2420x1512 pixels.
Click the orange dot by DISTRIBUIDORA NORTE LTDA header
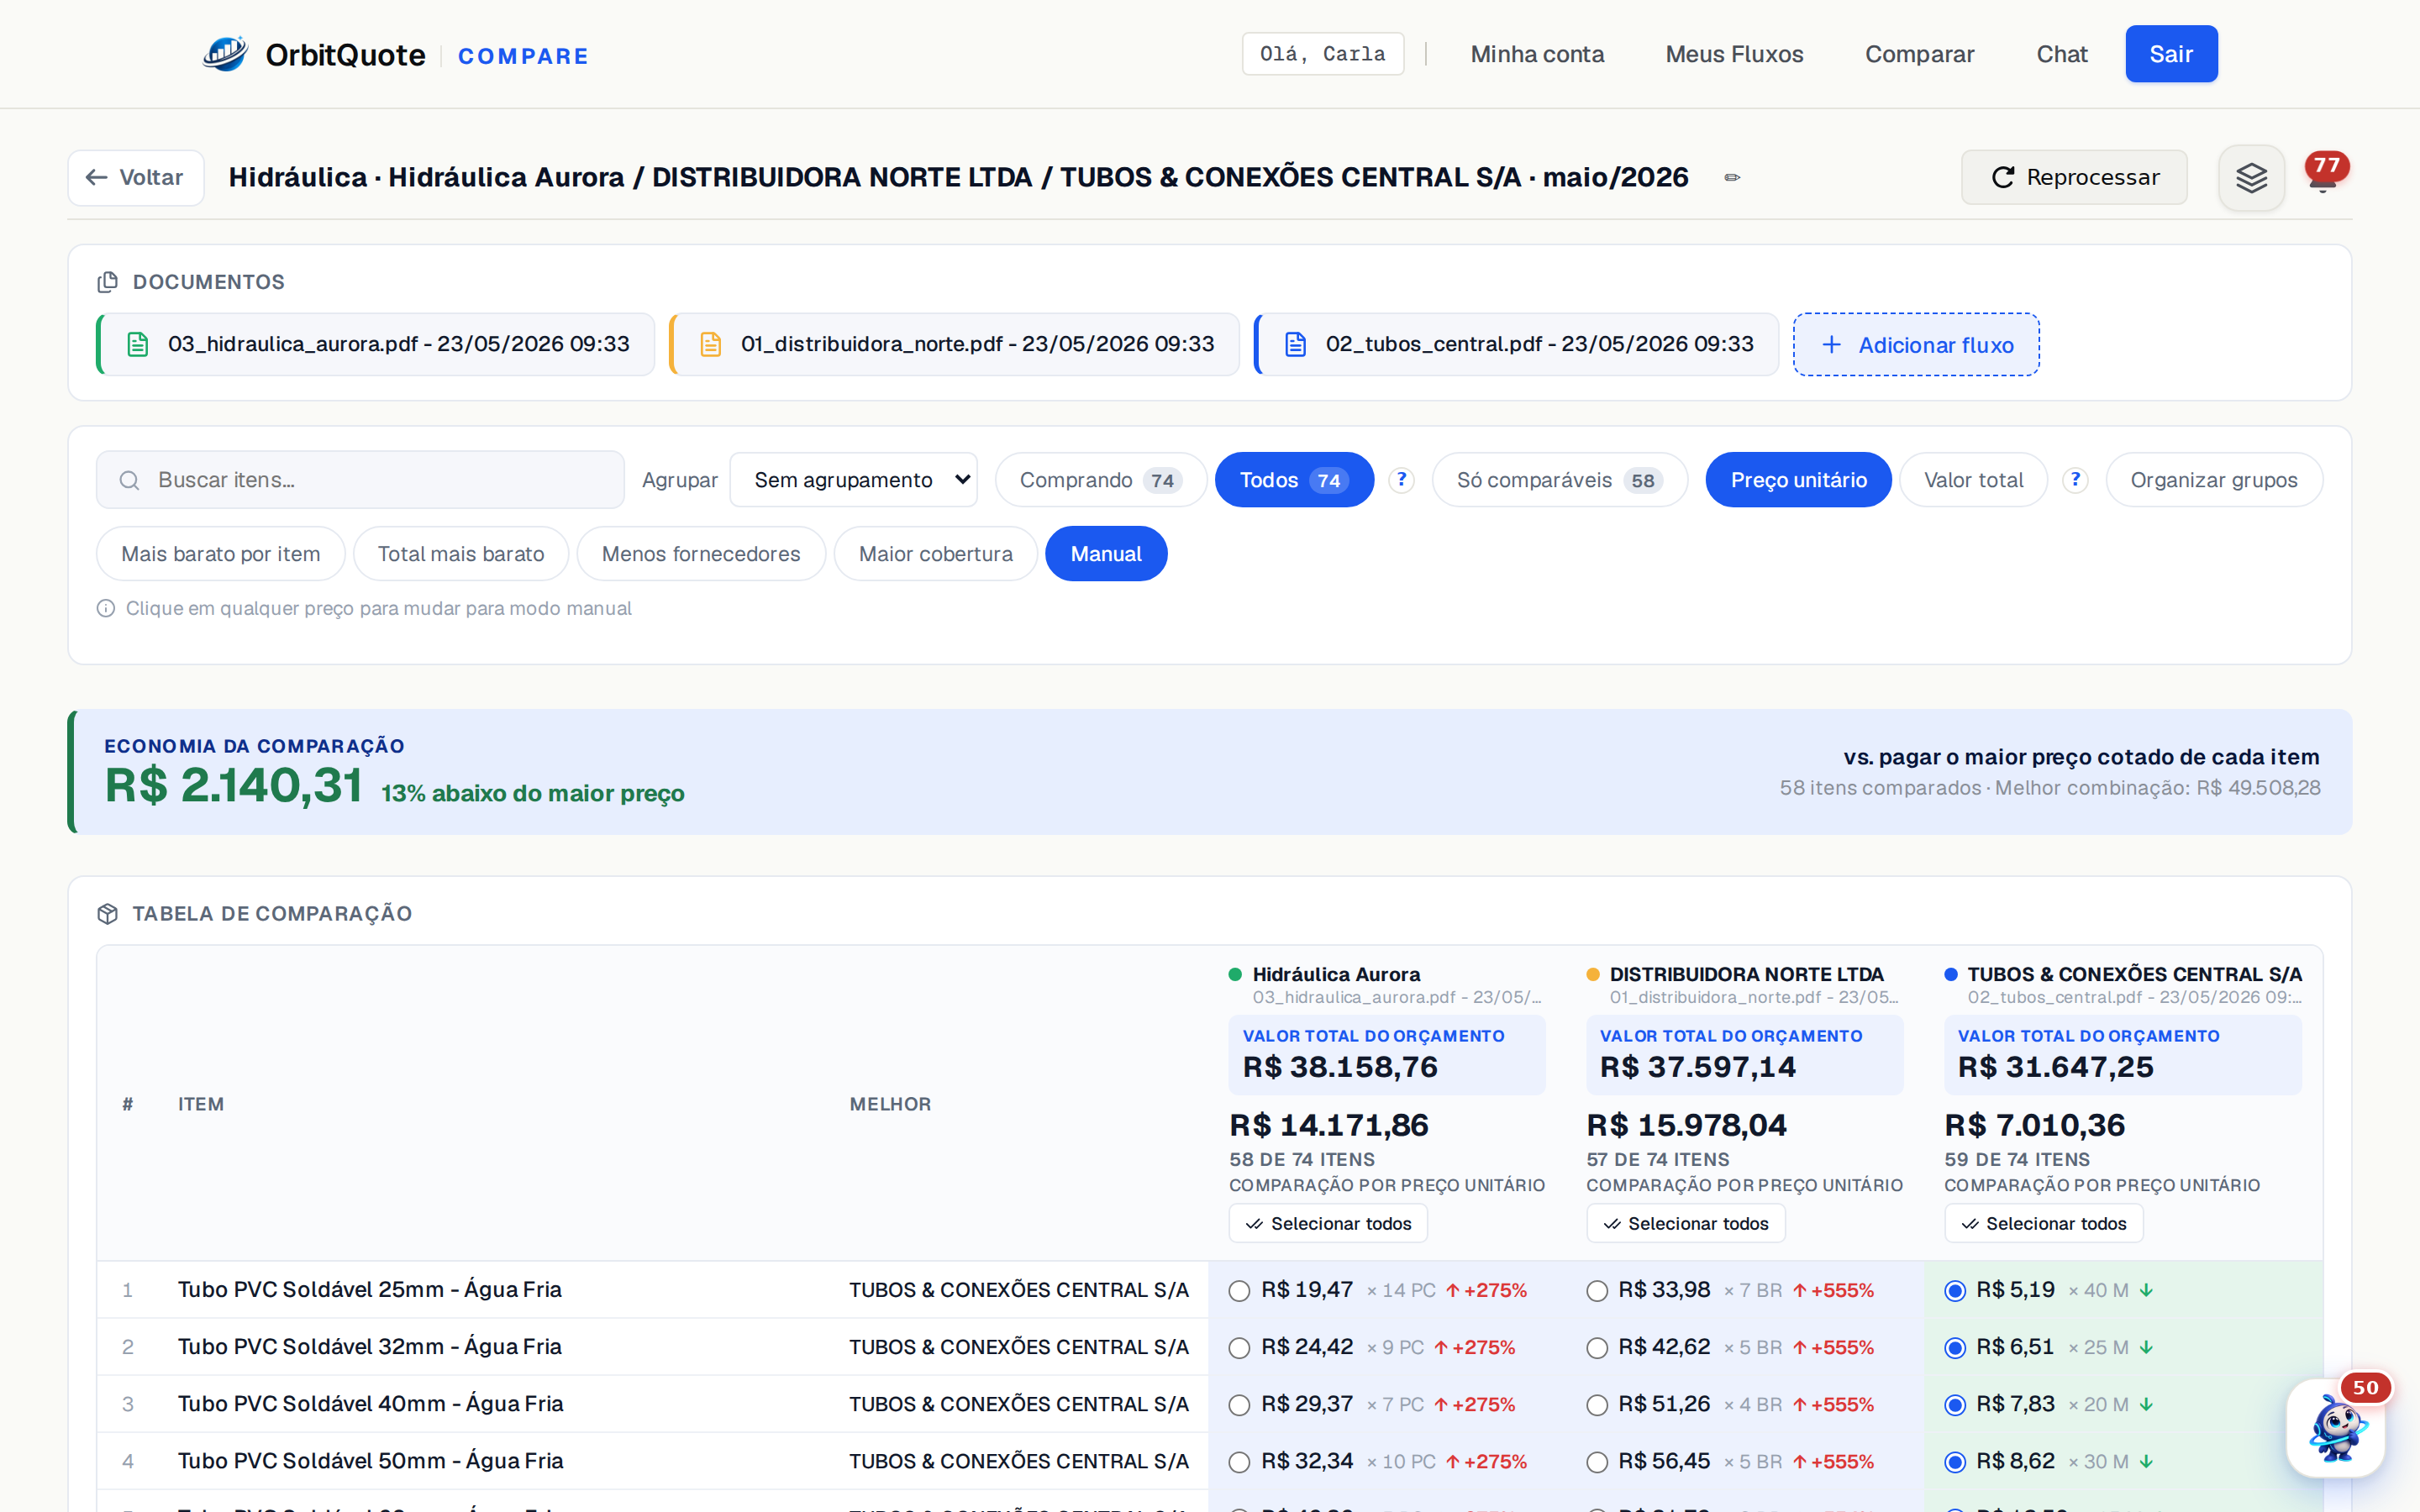click(1593, 975)
